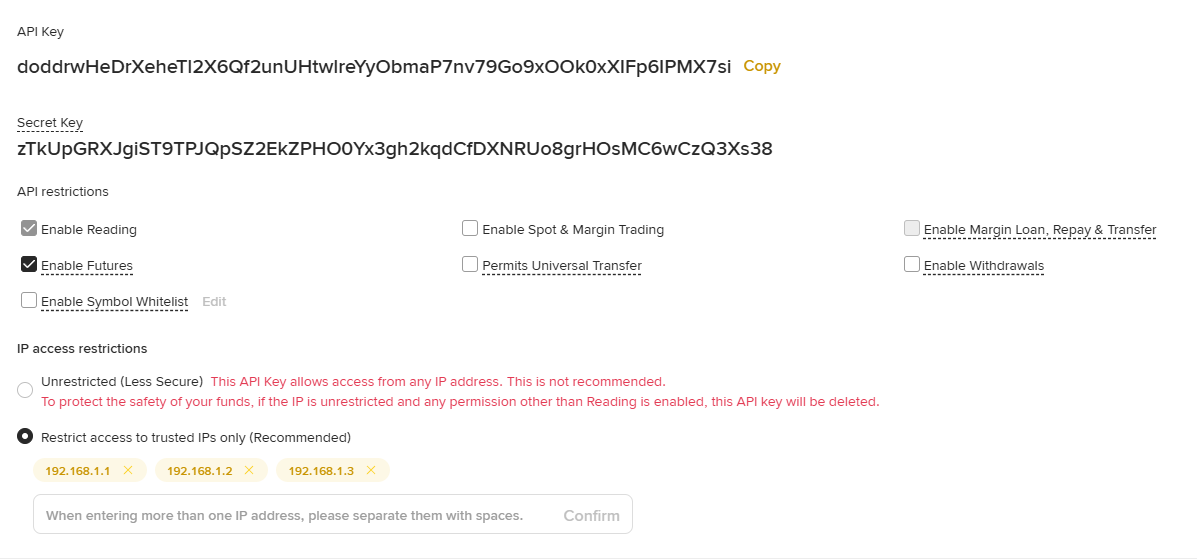1197x559 pixels.
Task: Click the 192.168.1.2 IP tag label
Action: 199,470
